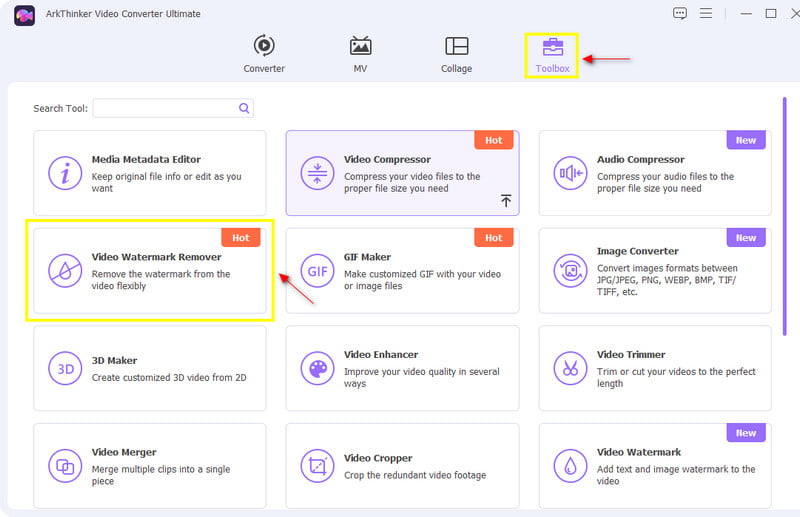This screenshot has width=800, height=517.
Task: Click the Toolbox briefcase icon
Action: (x=553, y=46)
